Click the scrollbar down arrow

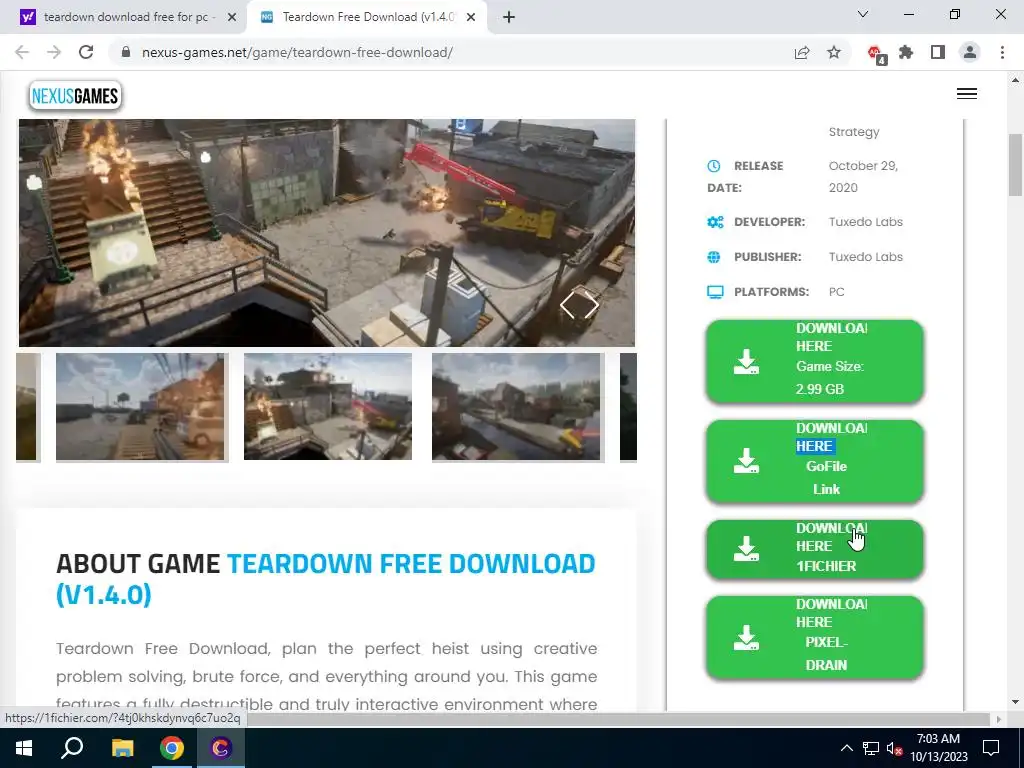pos(1015,702)
